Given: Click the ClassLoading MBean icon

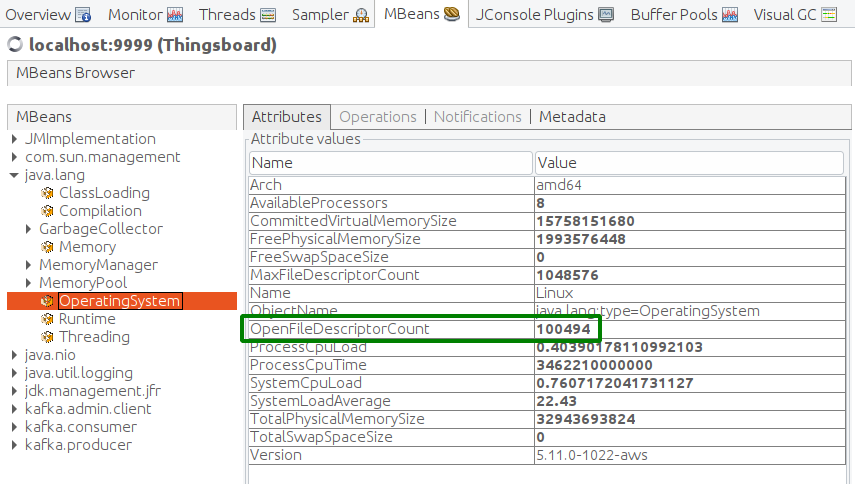Looking at the screenshot, I should [x=47, y=193].
